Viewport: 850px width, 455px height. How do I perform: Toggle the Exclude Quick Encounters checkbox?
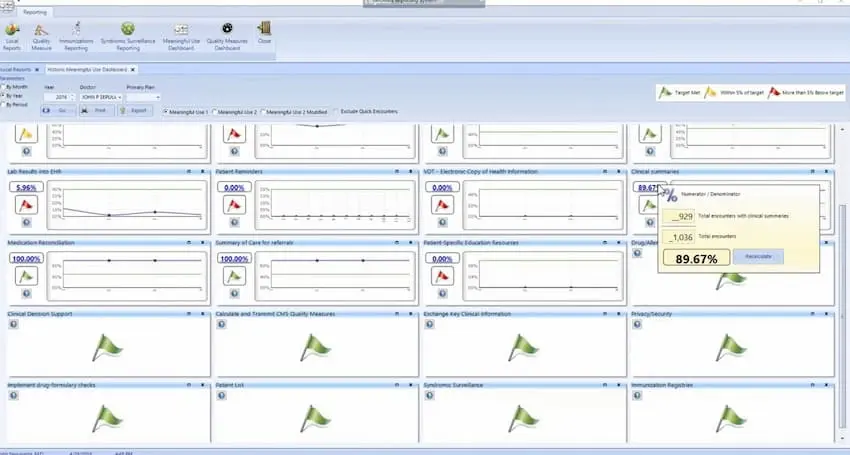click(x=337, y=112)
